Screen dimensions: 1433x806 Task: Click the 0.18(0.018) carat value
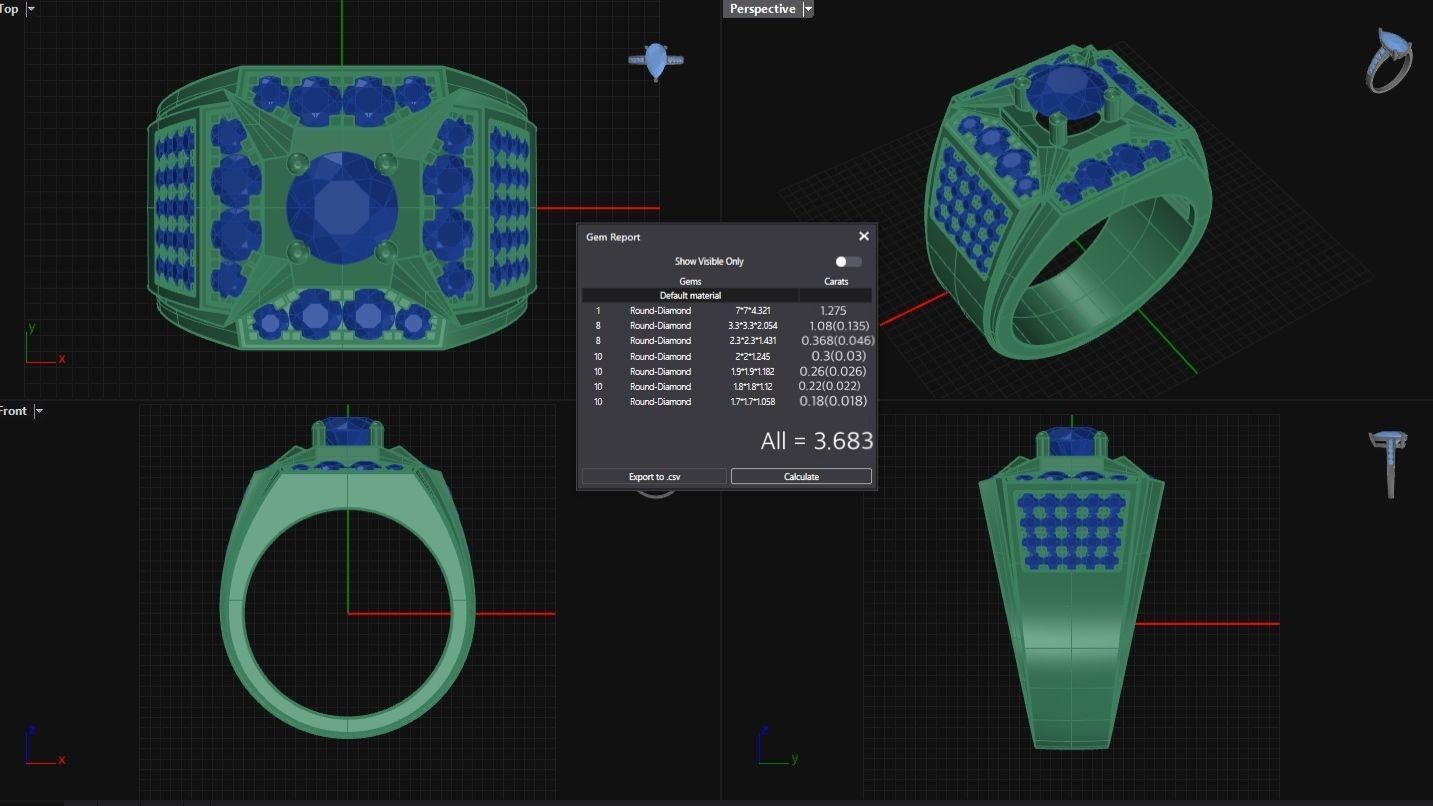[x=833, y=402]
